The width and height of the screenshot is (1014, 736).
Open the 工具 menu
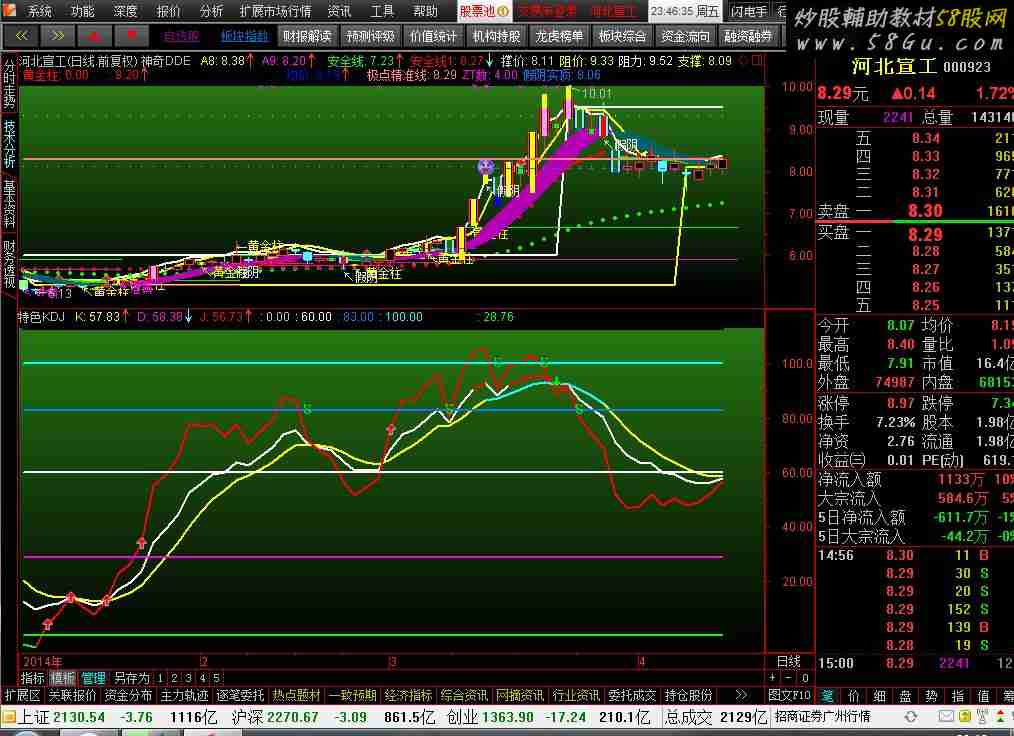tap(382, 11)
